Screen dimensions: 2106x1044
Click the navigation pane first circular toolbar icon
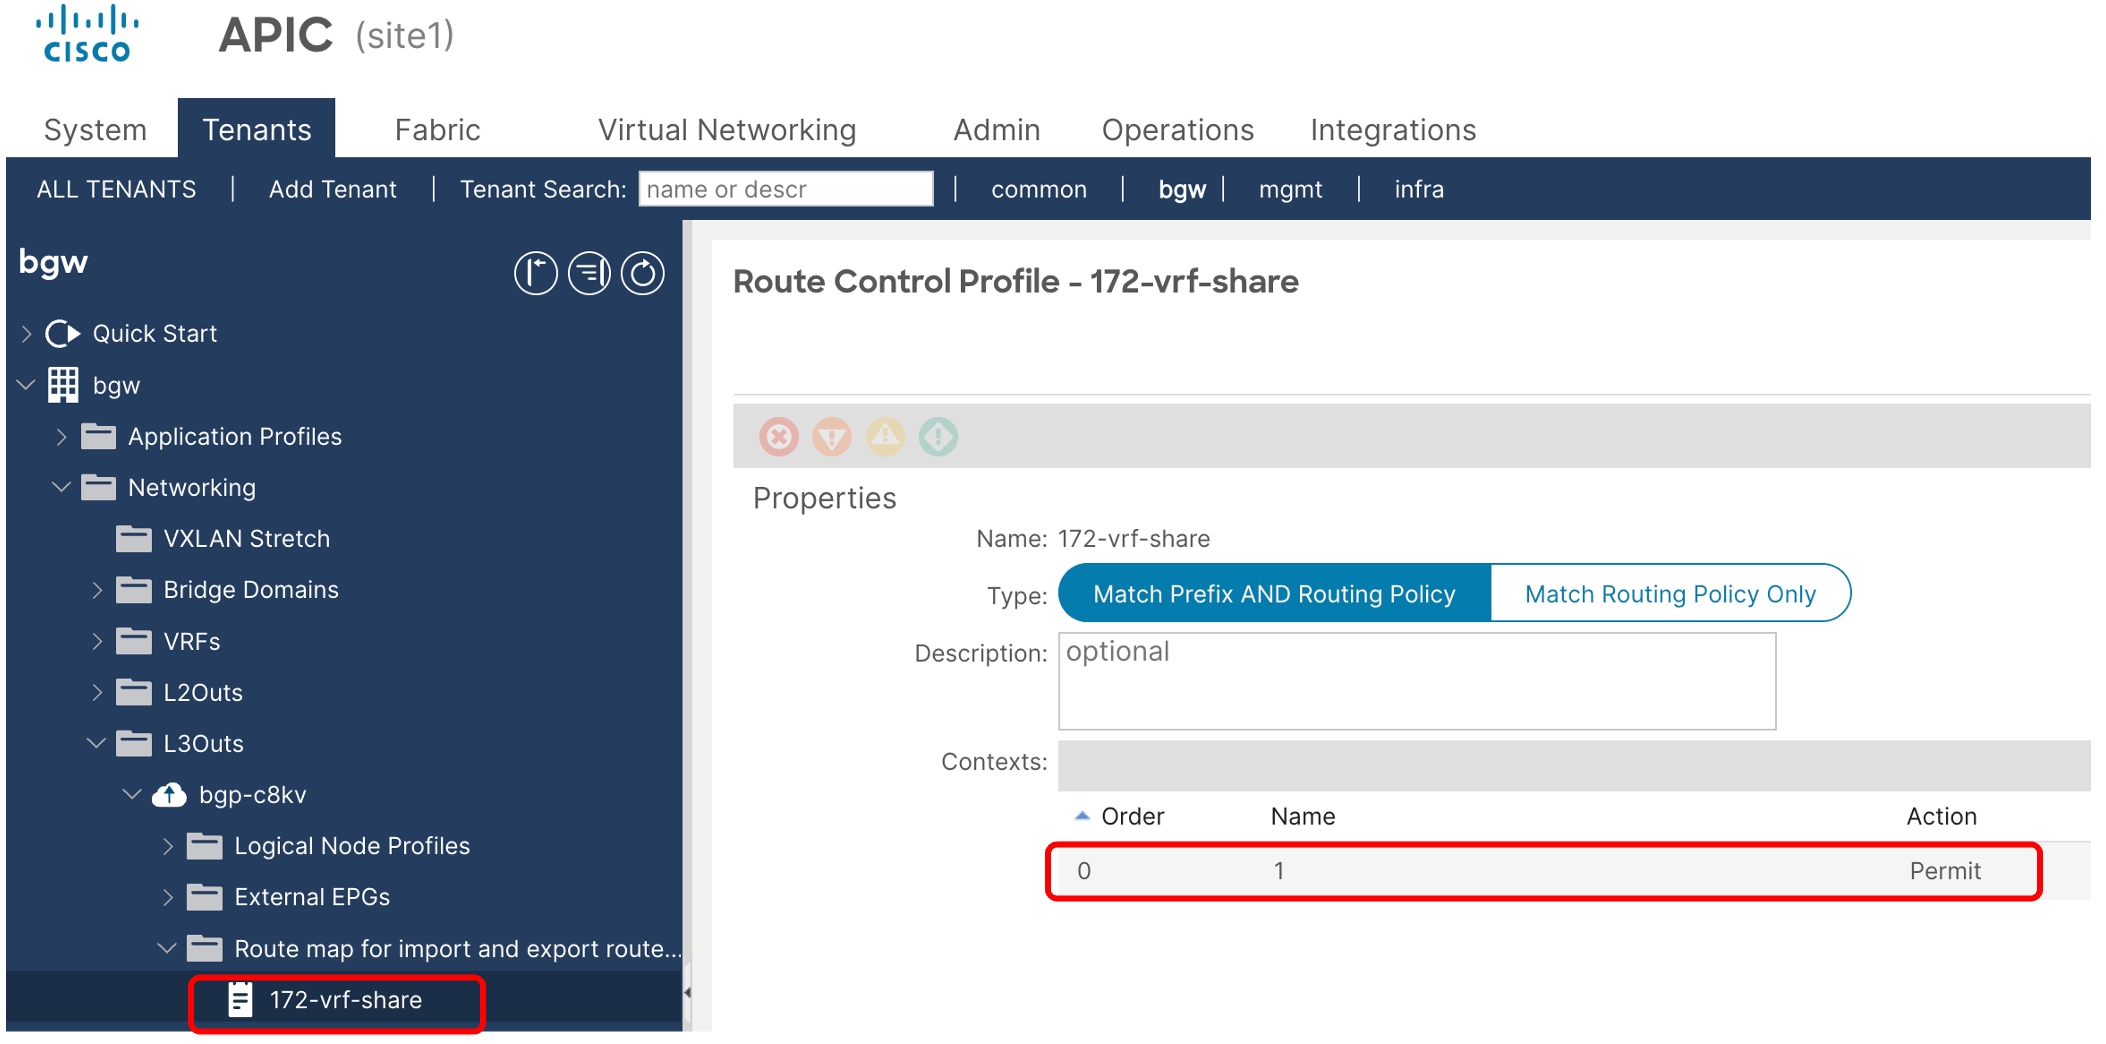tap(536, 273)
